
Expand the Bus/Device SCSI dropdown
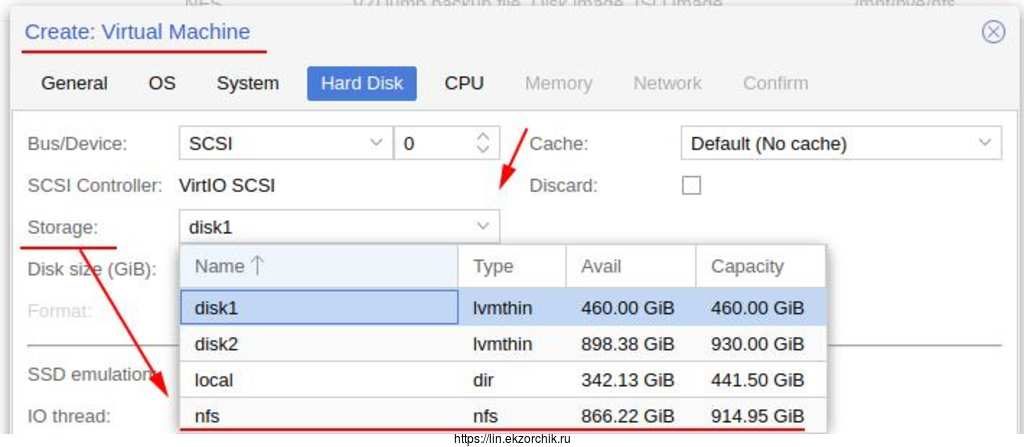[376, 143]
